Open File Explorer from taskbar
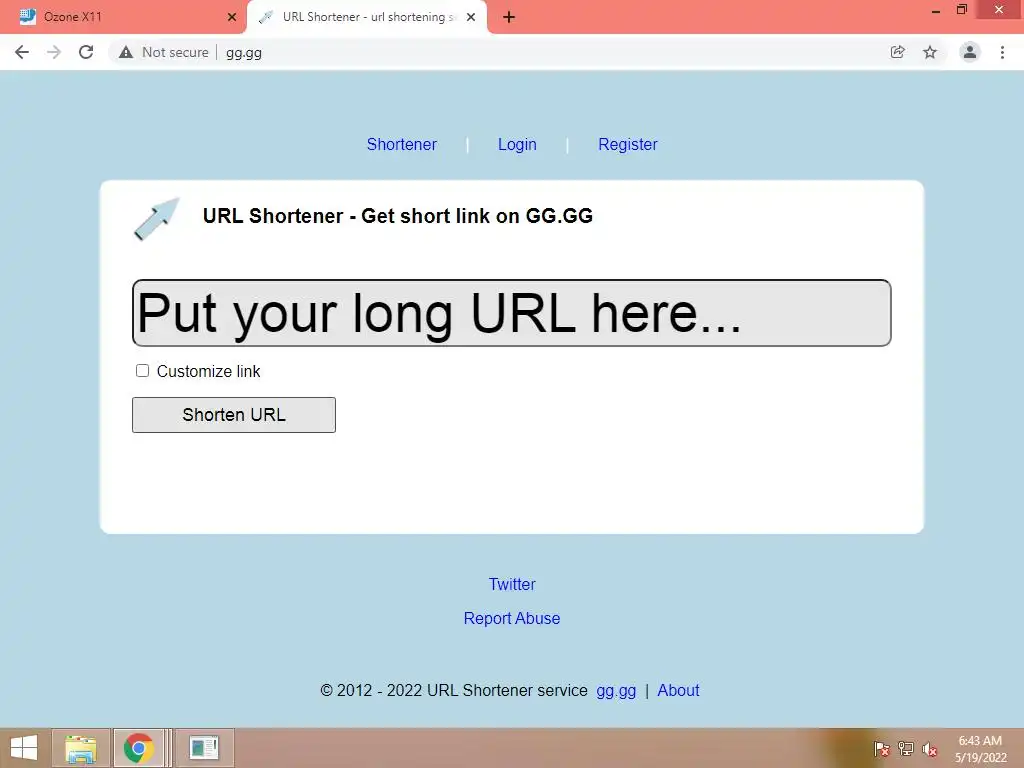Screen dimensions: 1024x768 [81, 748]
